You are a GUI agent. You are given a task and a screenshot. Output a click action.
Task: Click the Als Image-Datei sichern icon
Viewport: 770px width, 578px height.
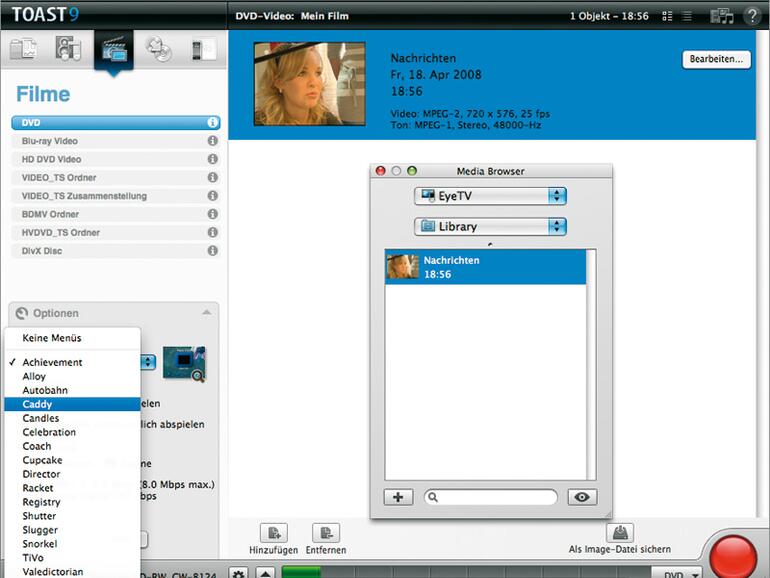(620, 533)
